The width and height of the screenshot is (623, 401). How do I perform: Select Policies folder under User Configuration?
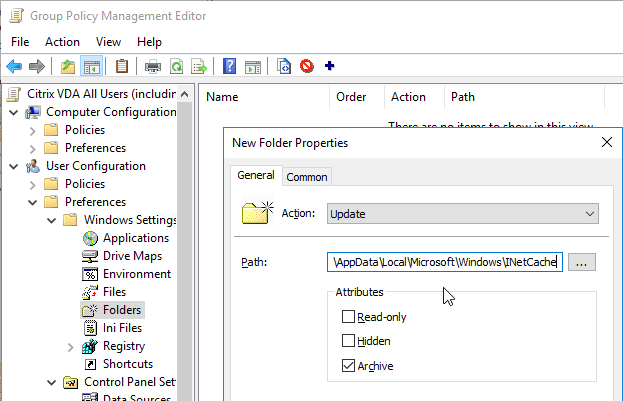pyautogui.click(x=85, y=184)
